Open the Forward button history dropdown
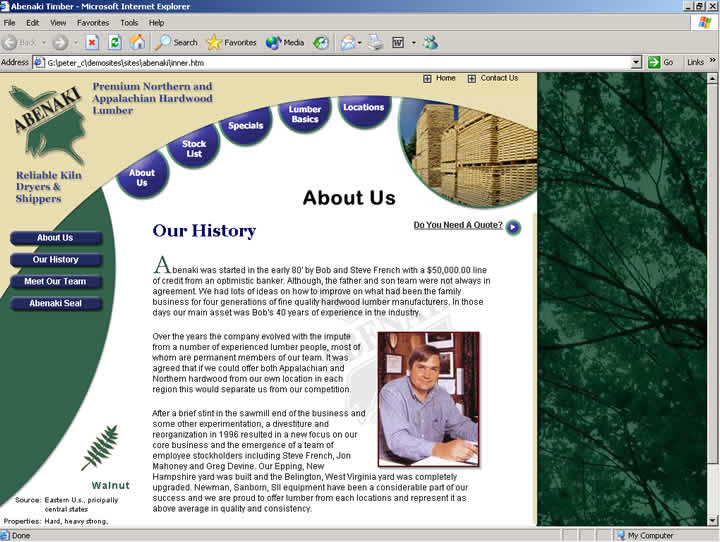Viewport: 720px width, 542px height. point(76,43)
